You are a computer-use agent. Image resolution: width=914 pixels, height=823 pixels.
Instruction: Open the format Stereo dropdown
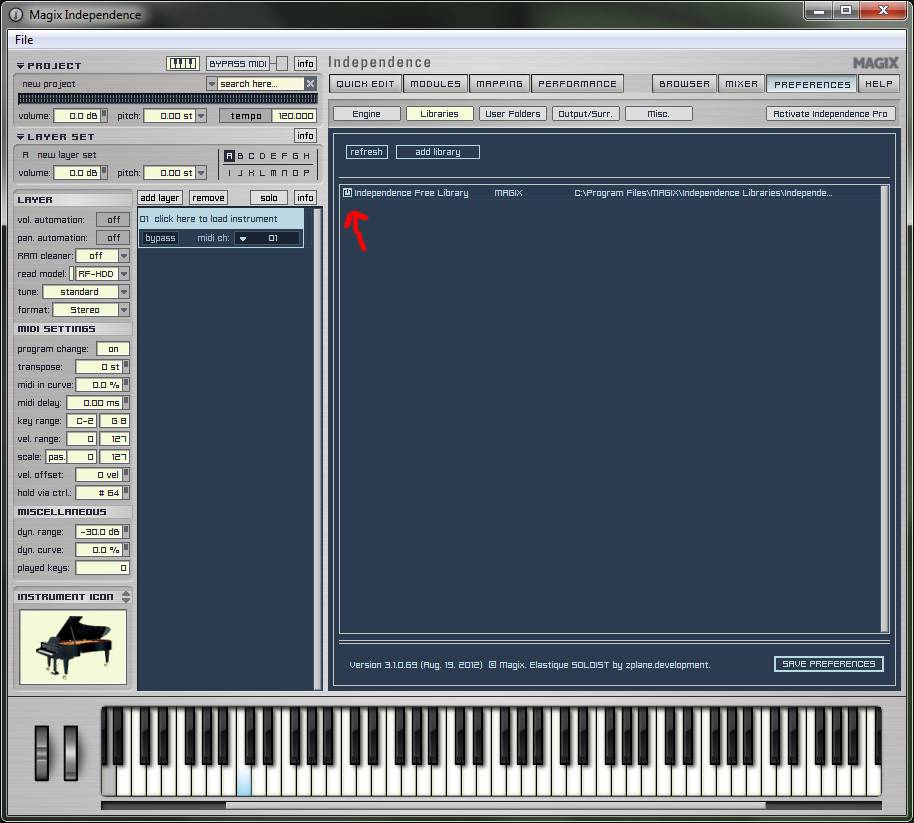point(124,310)
